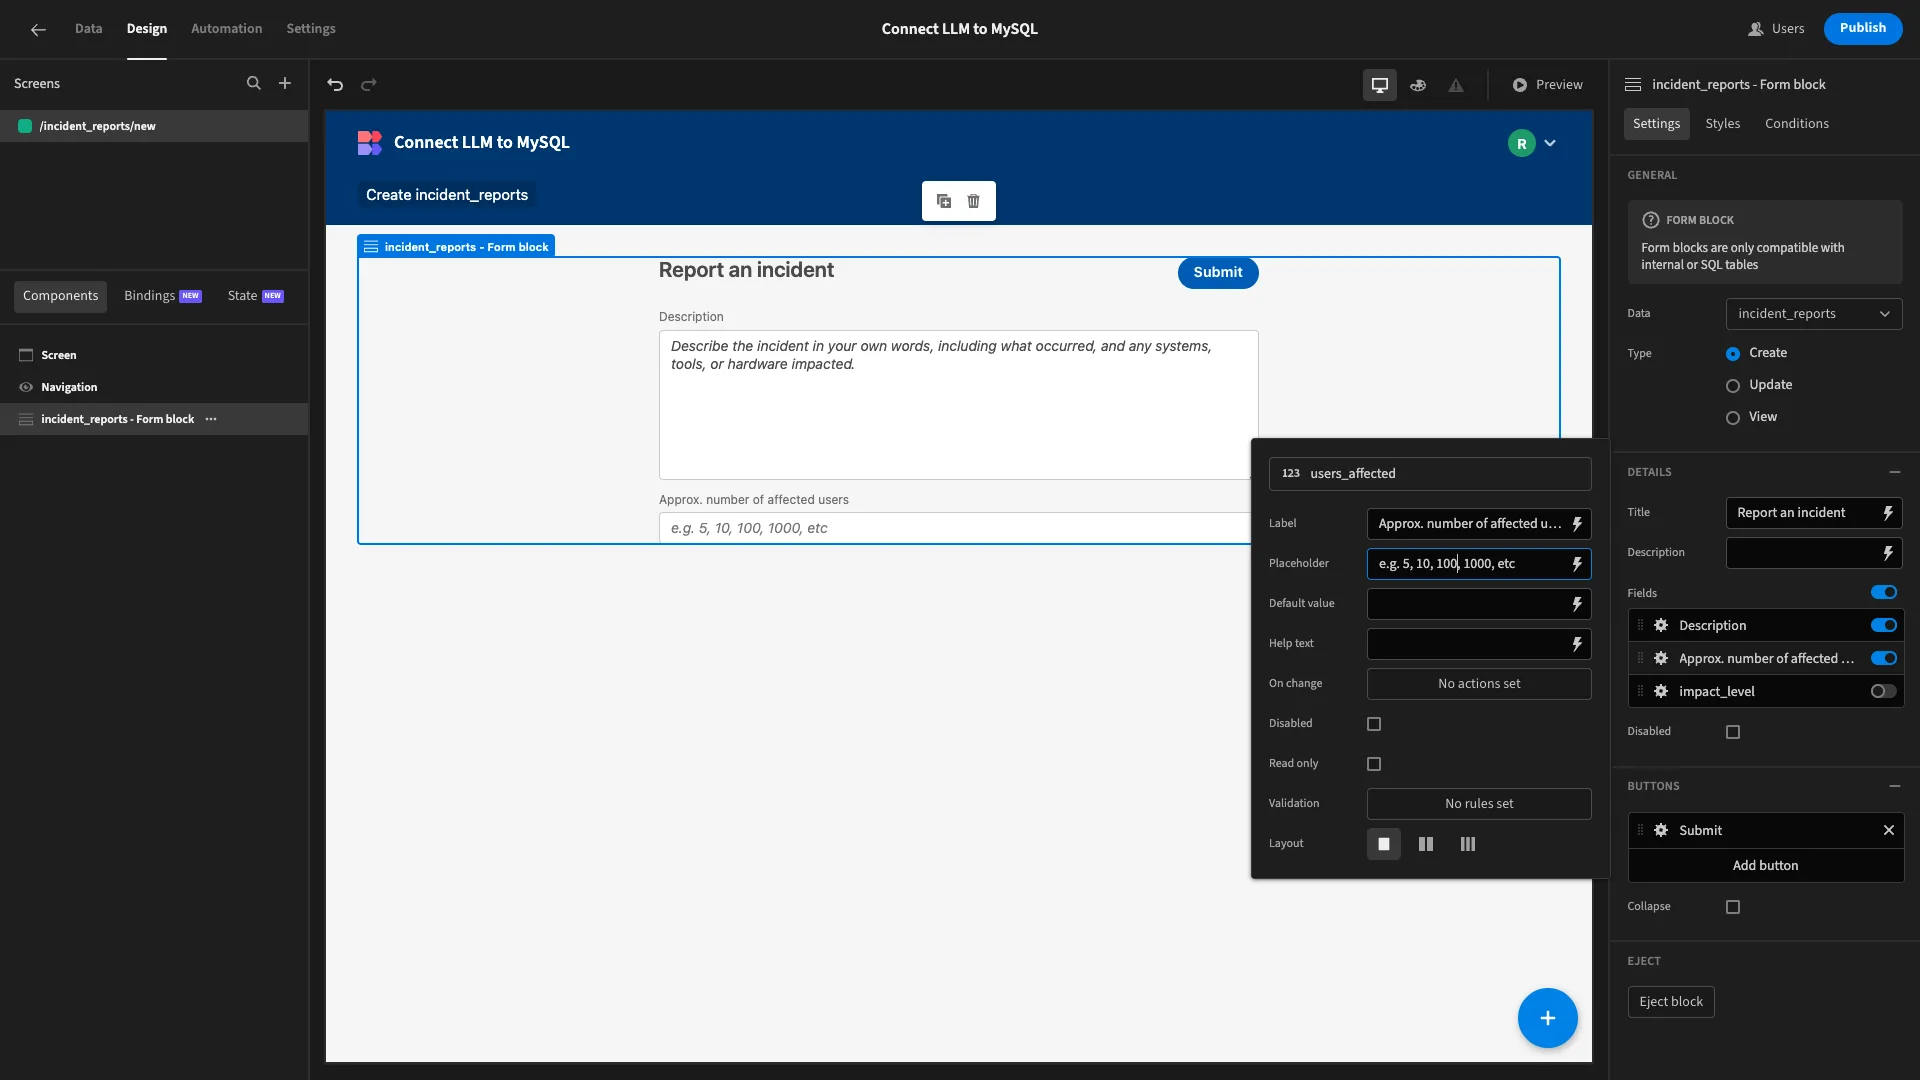Select /incident_reports/new screen
Image resolution: width=1920 pixels, height=1080 pixels.
pos(154,126)
